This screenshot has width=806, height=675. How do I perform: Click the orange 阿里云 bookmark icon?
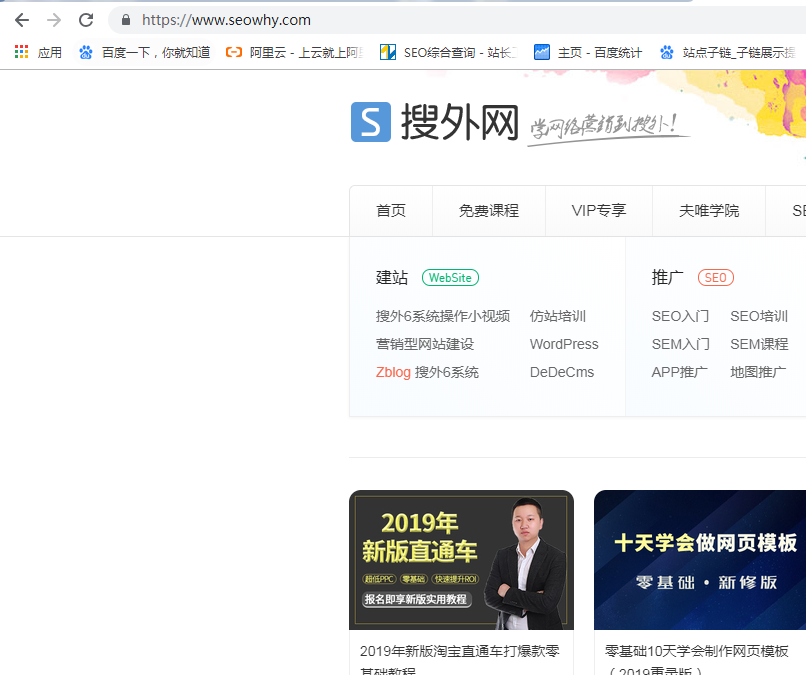234,52
